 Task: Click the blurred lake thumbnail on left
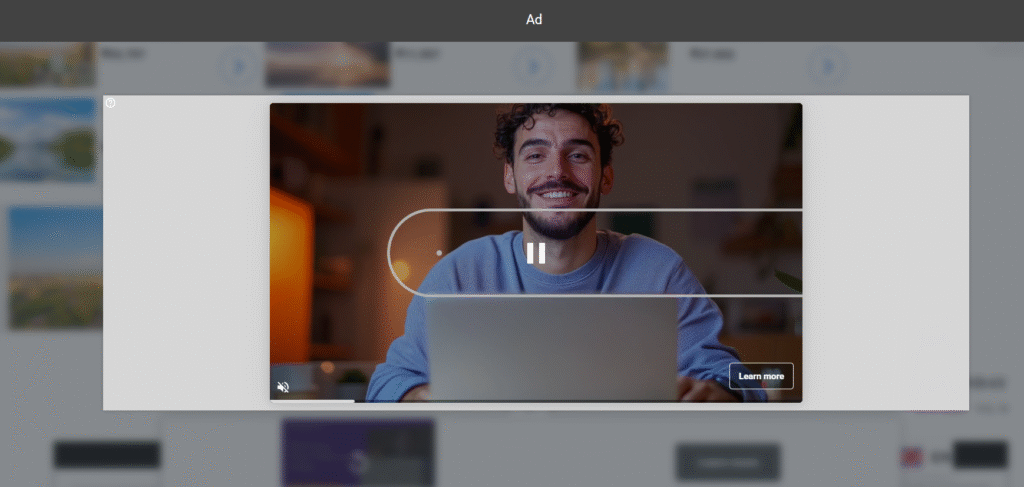[x=50, y=140]
